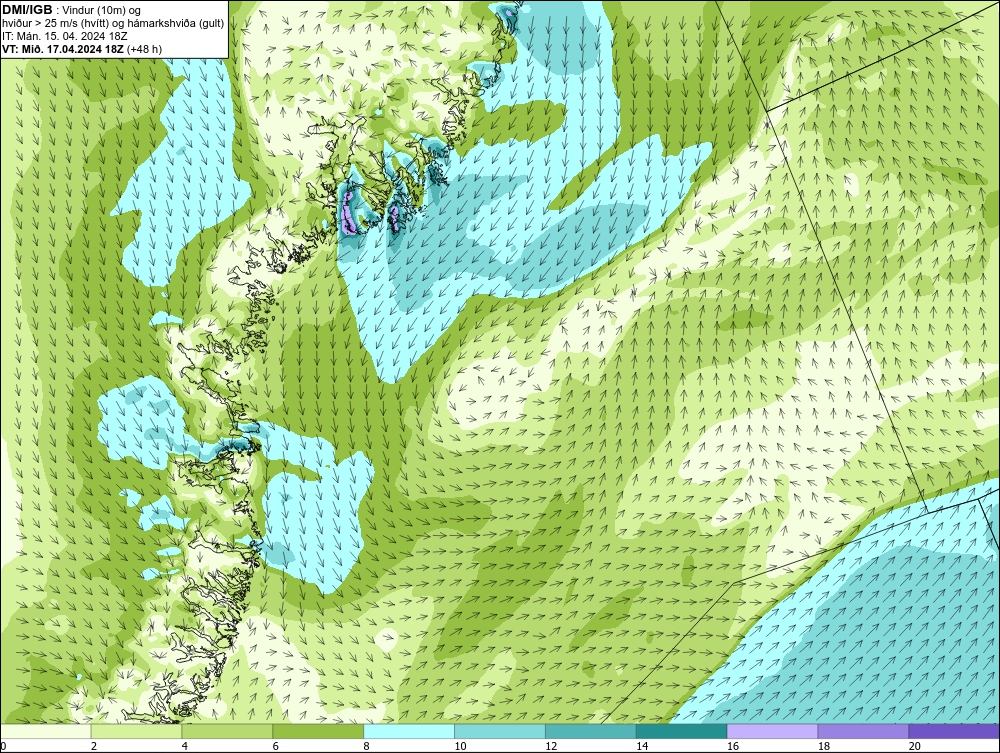Click the '(+48 h)' forecast offset text
The width and height of the screenshot is (1000, 753).
coord(145,49)
